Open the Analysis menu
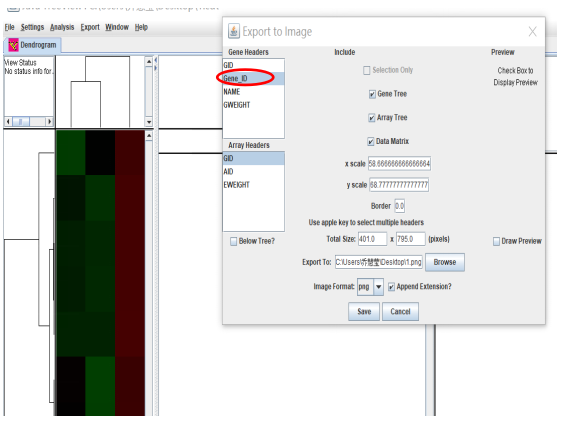The width and height of the screenshot is (563, 422). 62,27
